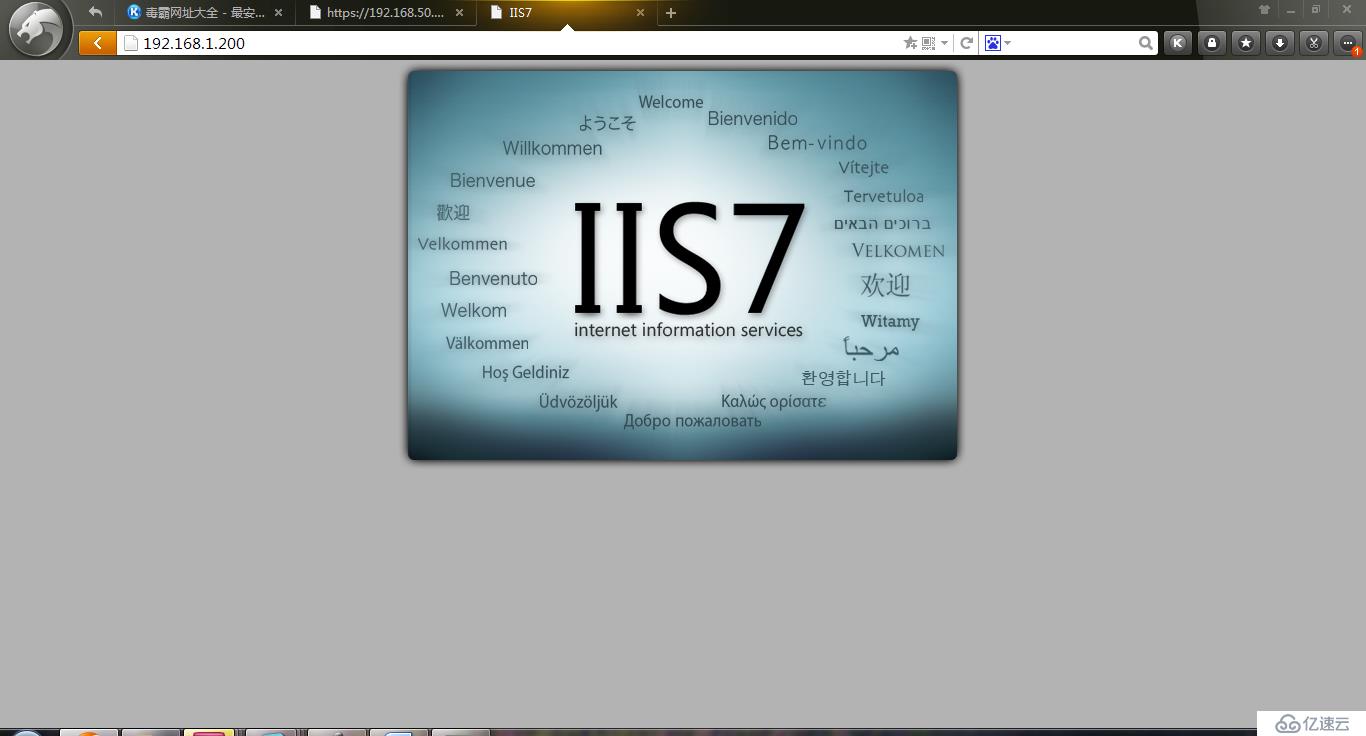Close the 毒霸网址大全 tab
This screenshot has width=1366, height=736.
pyautogui.click(x=278, y=13)
